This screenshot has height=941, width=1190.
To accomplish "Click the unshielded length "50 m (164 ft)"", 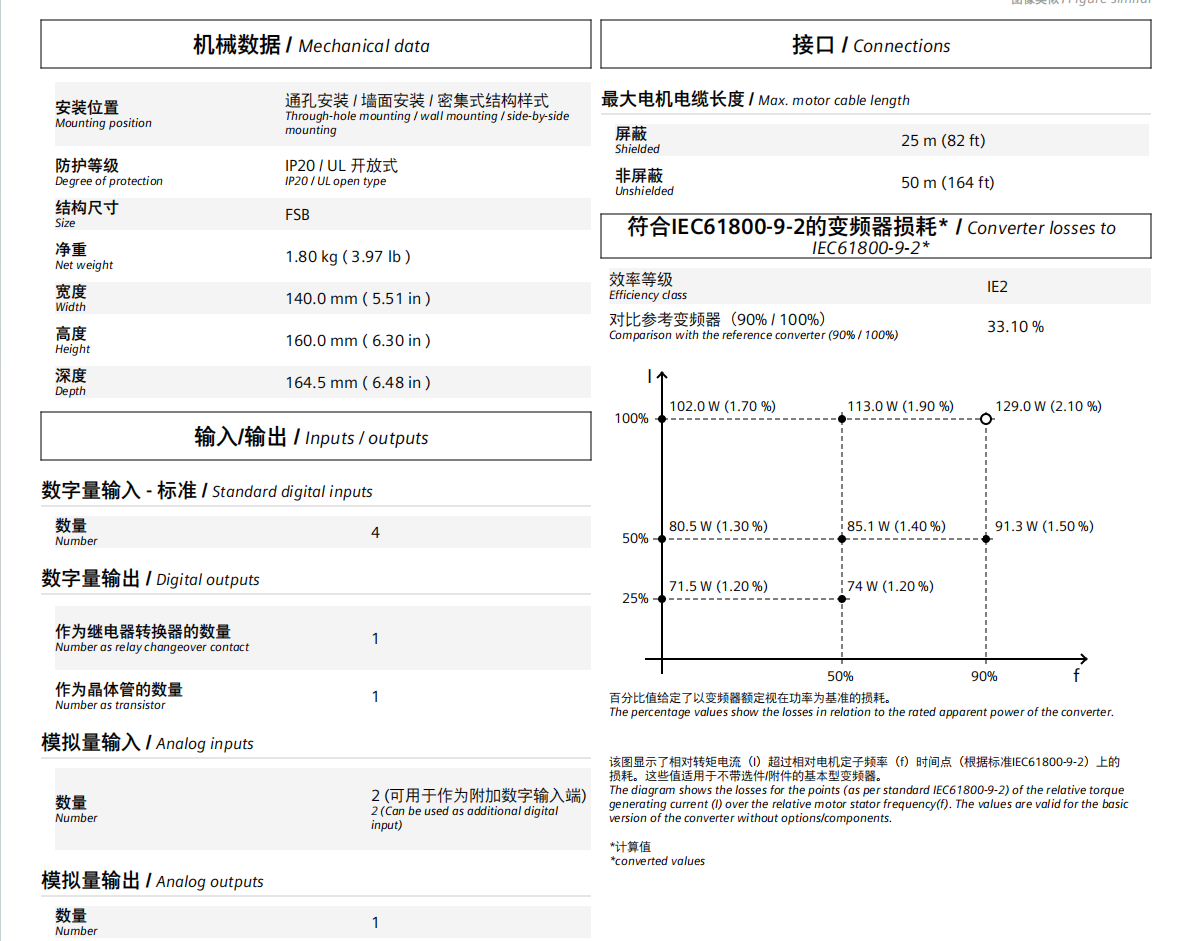I will tap(948, 182).
